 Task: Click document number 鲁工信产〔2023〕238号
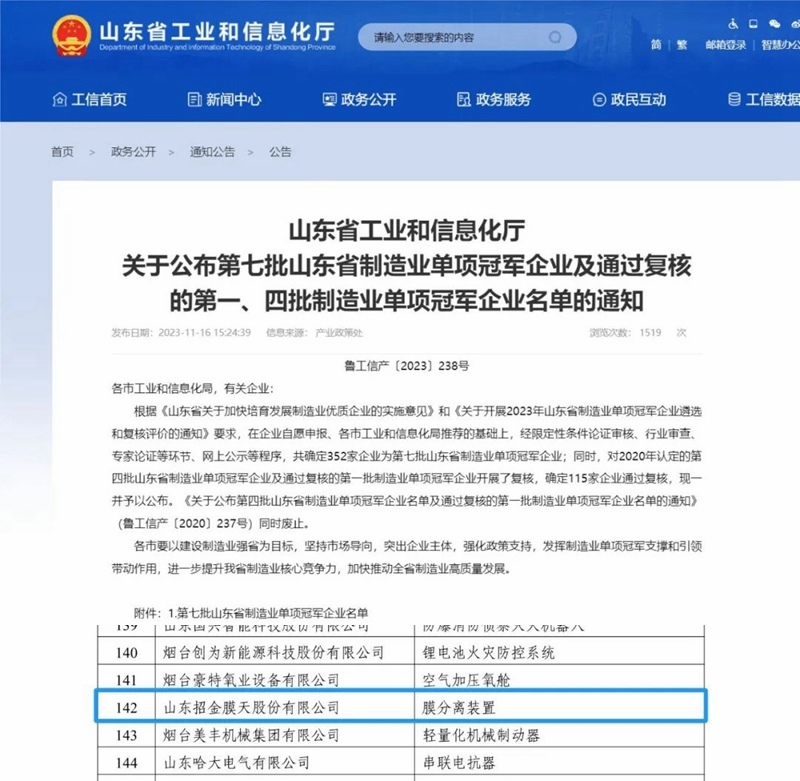[407, 366]
